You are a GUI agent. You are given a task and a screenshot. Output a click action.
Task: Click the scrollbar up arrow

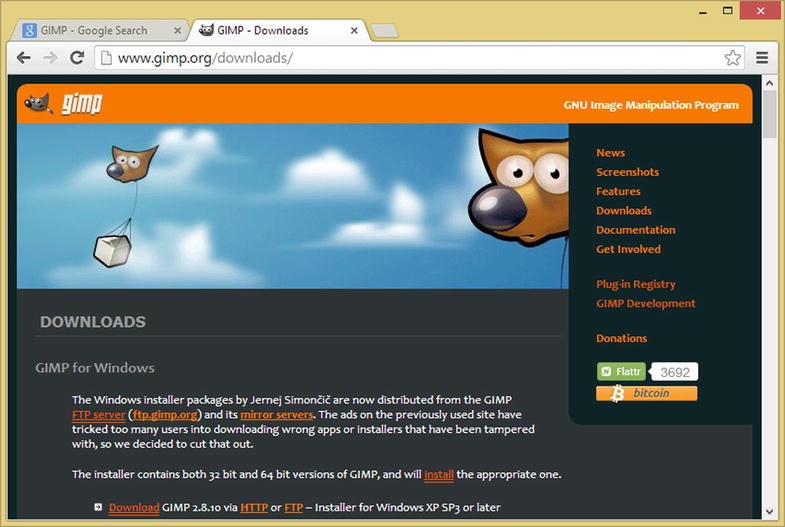pyautogui.click(x=769, y=84)
